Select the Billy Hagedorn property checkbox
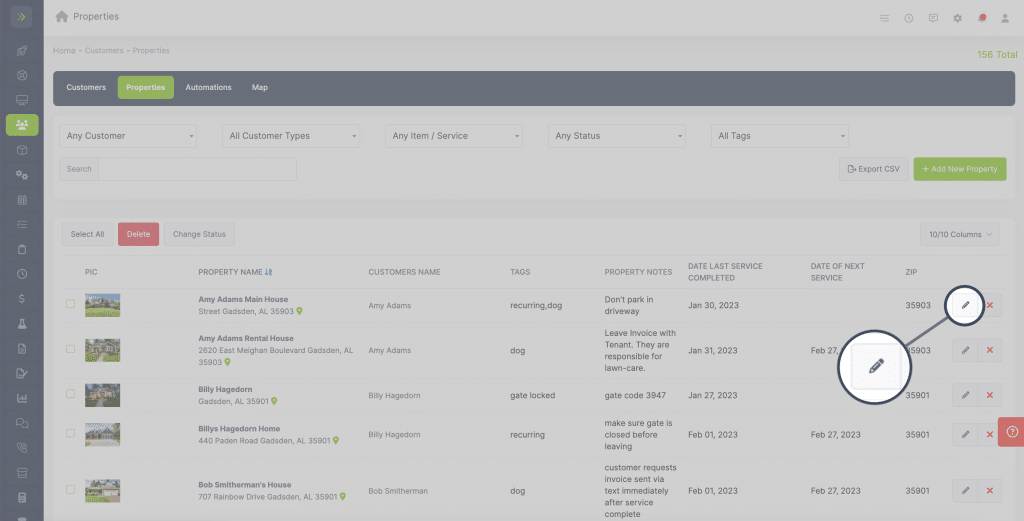This screenshot has height=521, width=1024. tap(71, 394)
